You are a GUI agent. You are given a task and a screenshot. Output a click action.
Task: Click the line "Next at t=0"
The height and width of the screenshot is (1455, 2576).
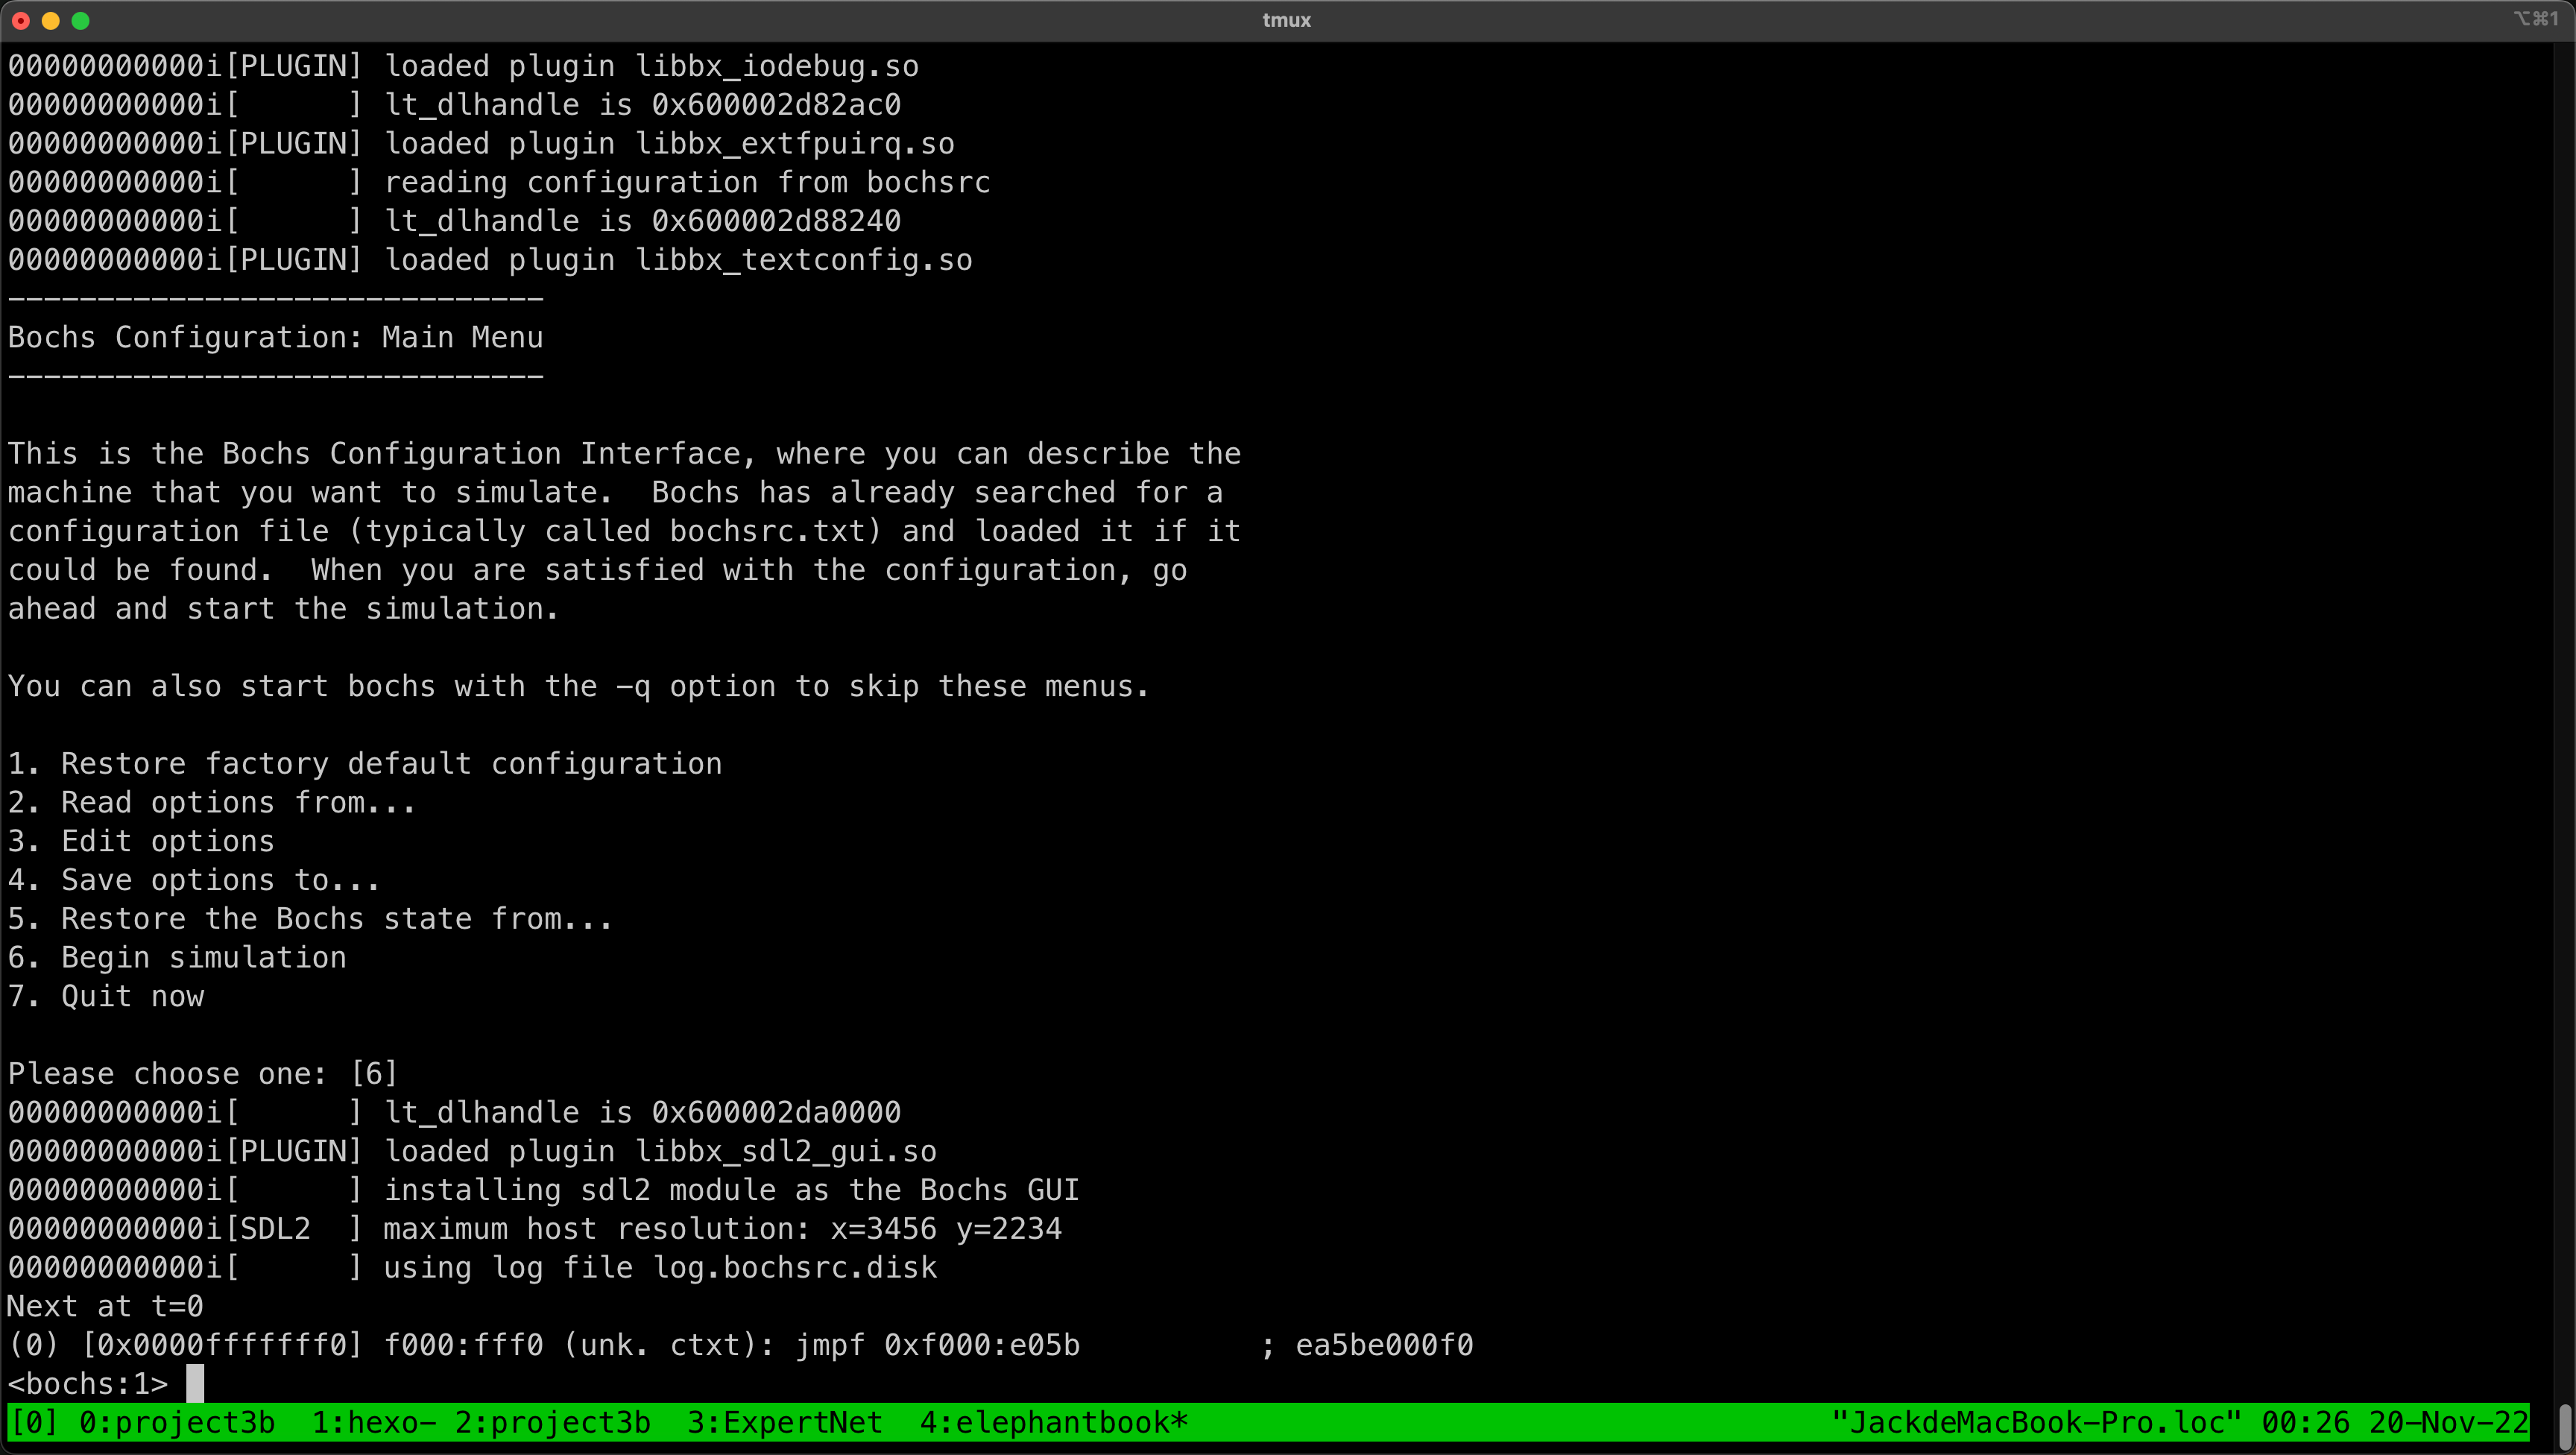(105, 1307)
